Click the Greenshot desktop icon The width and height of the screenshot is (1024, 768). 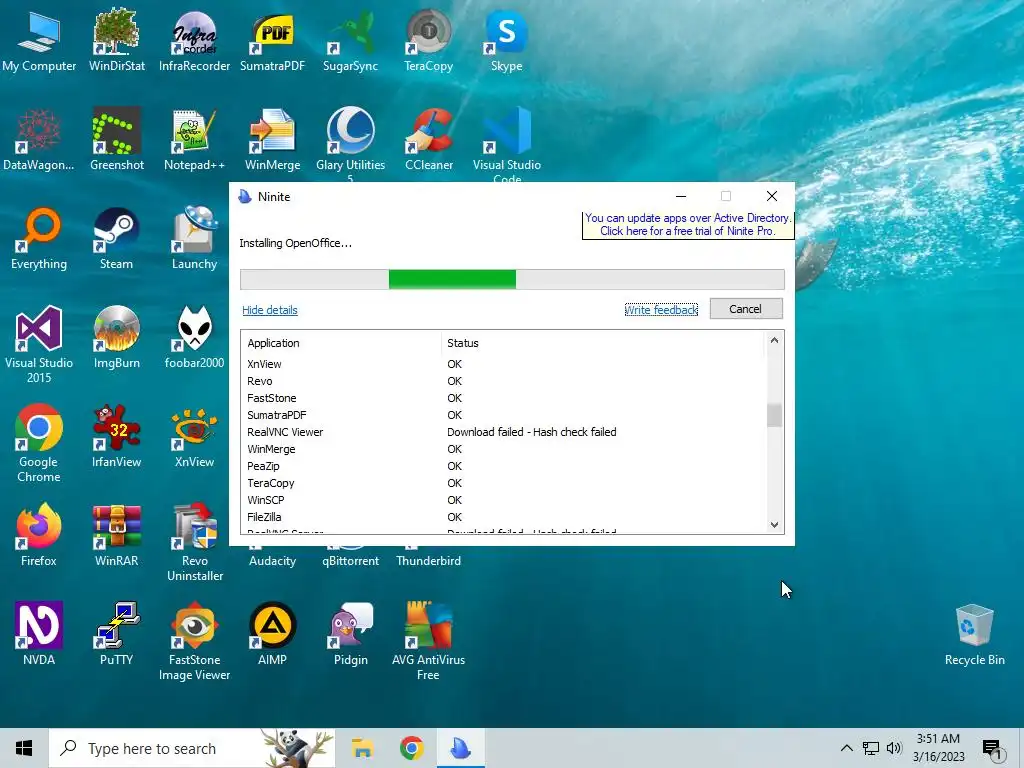tap(116, 140)
